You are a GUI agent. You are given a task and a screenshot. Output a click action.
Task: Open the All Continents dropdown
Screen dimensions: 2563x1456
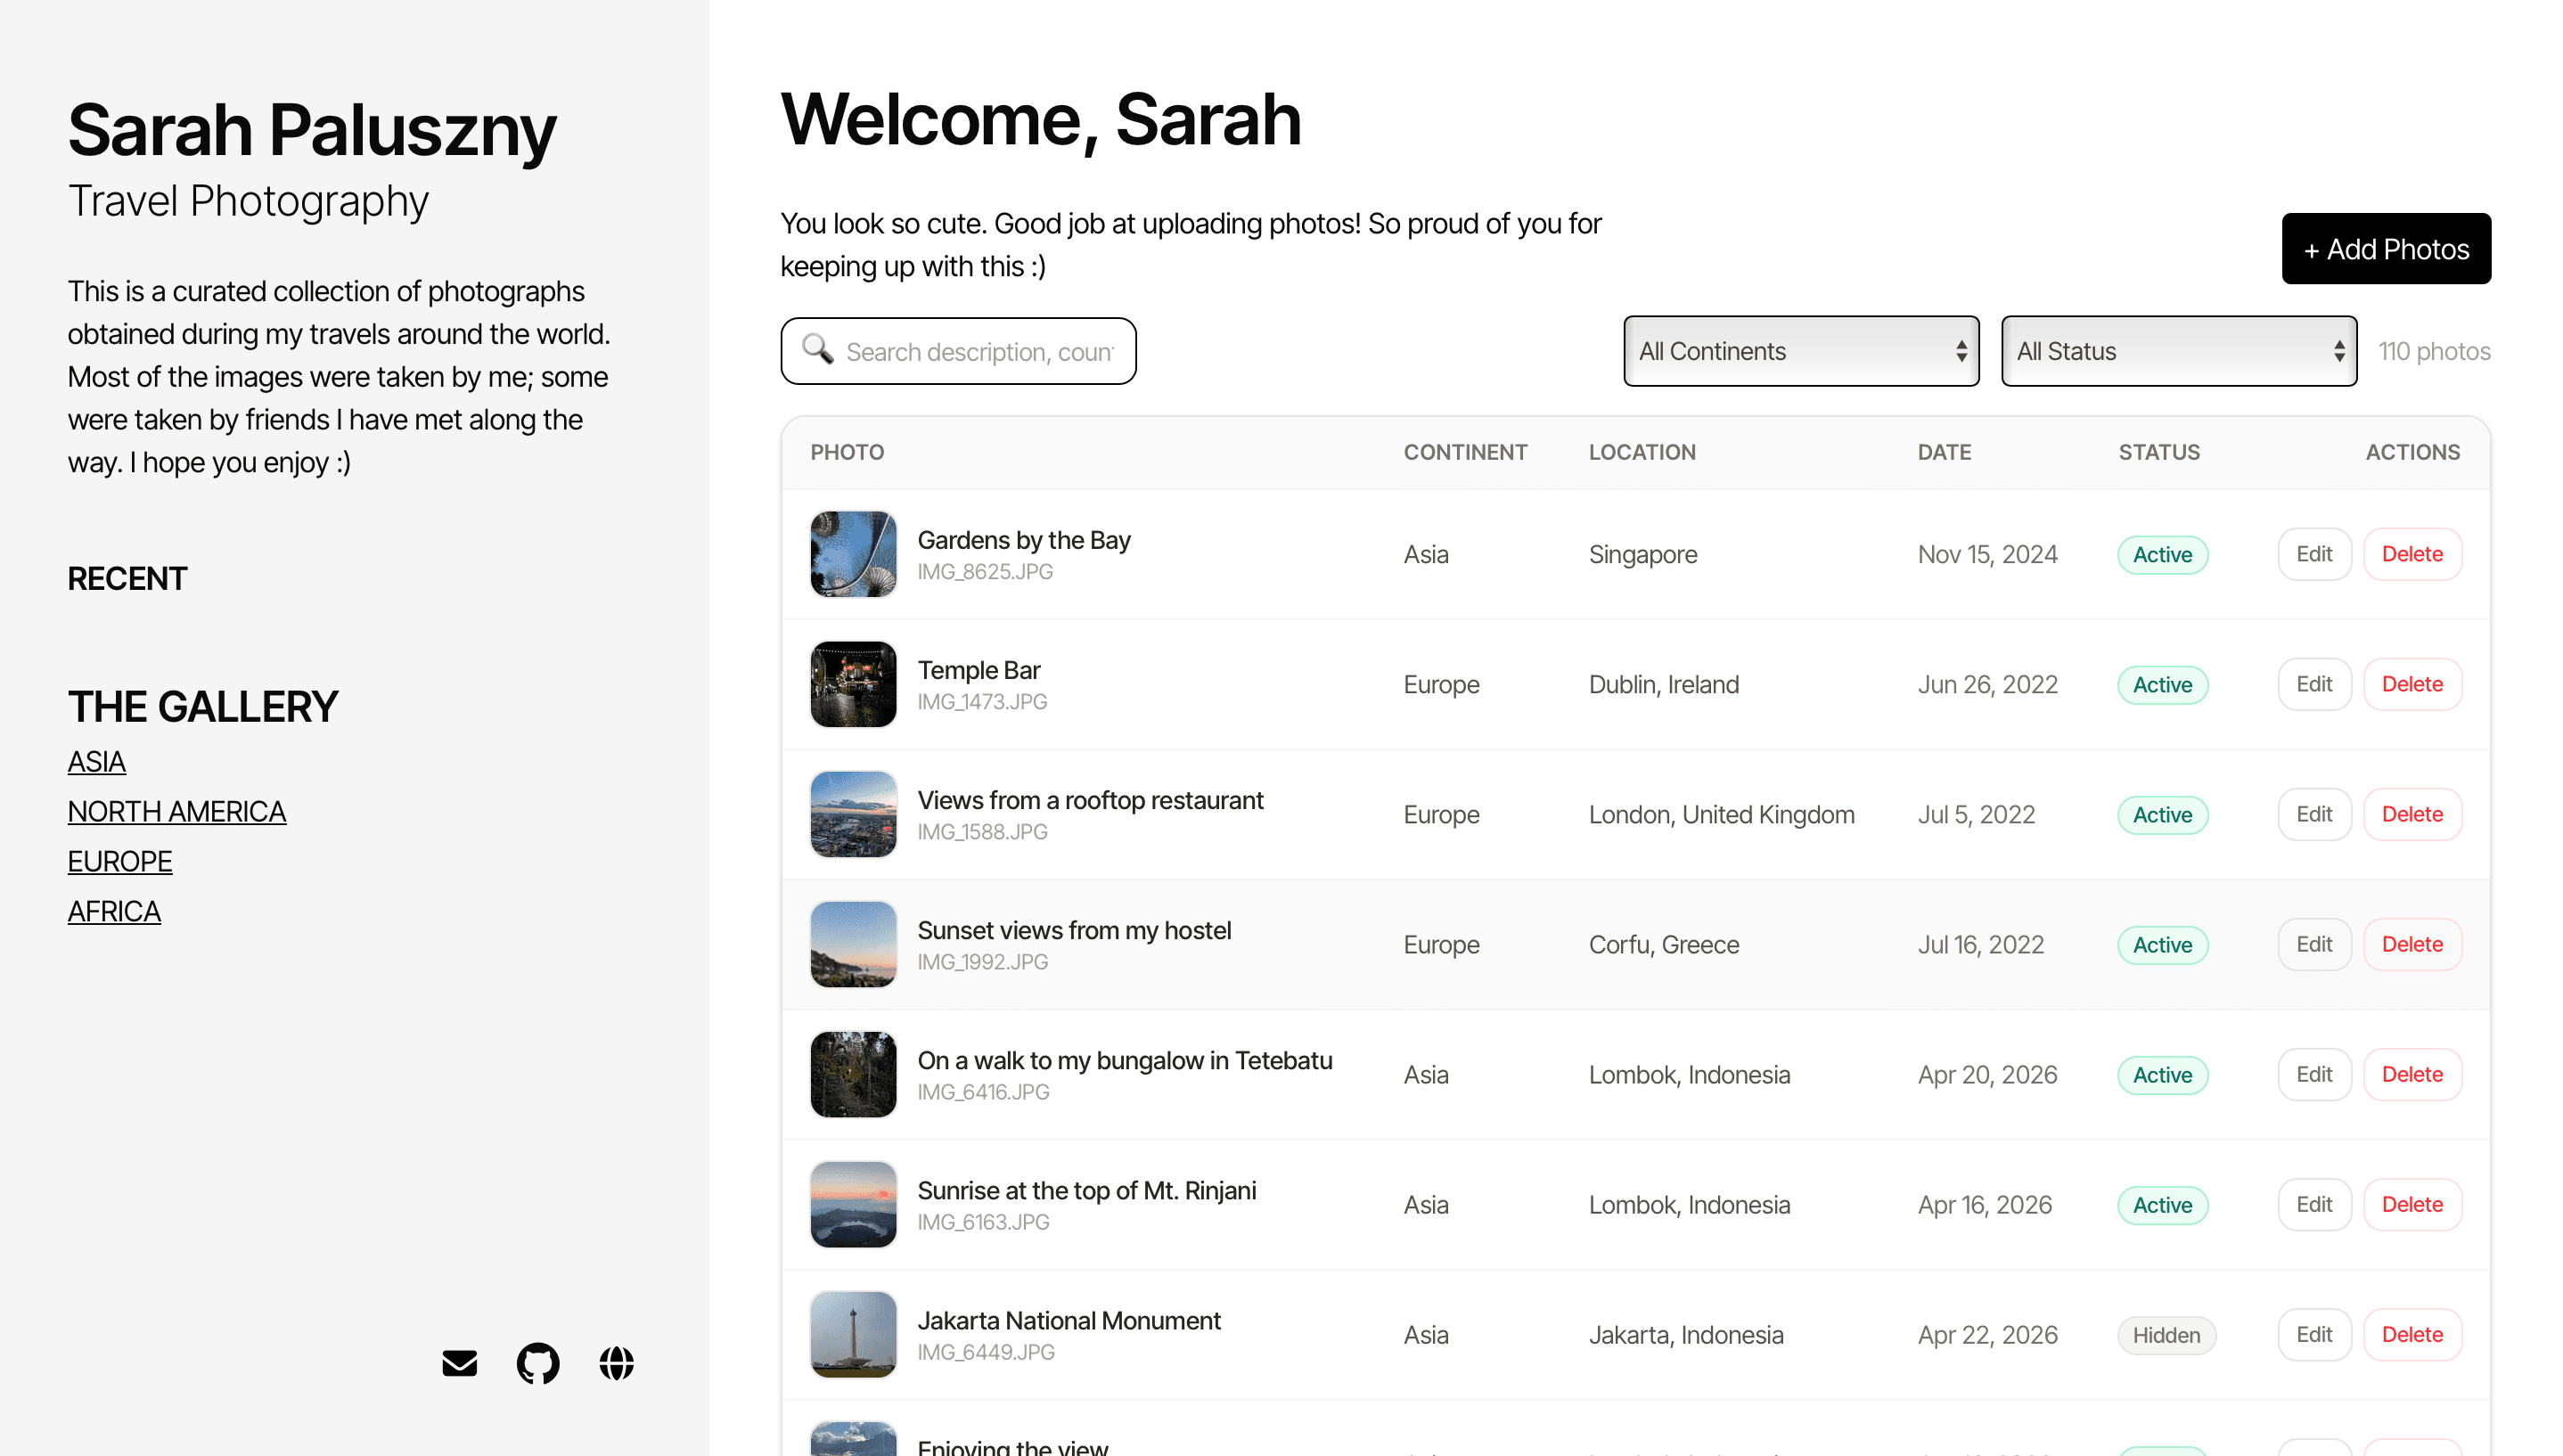tap(1801, 351)
